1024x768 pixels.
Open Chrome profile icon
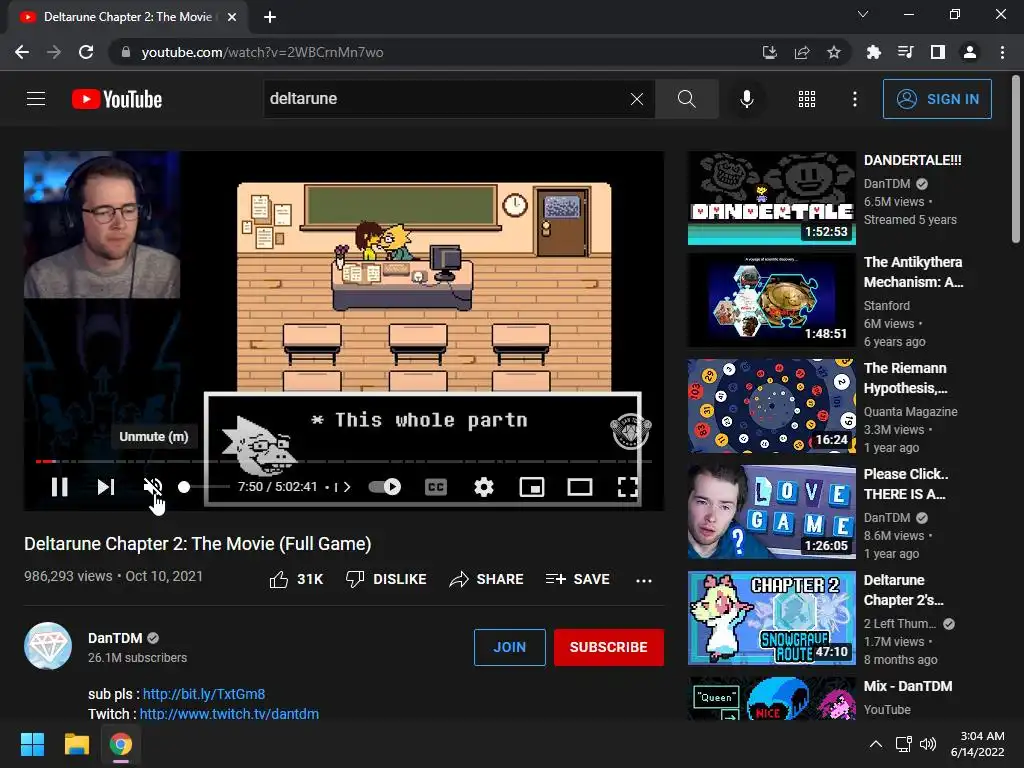[x=969, y=52]
